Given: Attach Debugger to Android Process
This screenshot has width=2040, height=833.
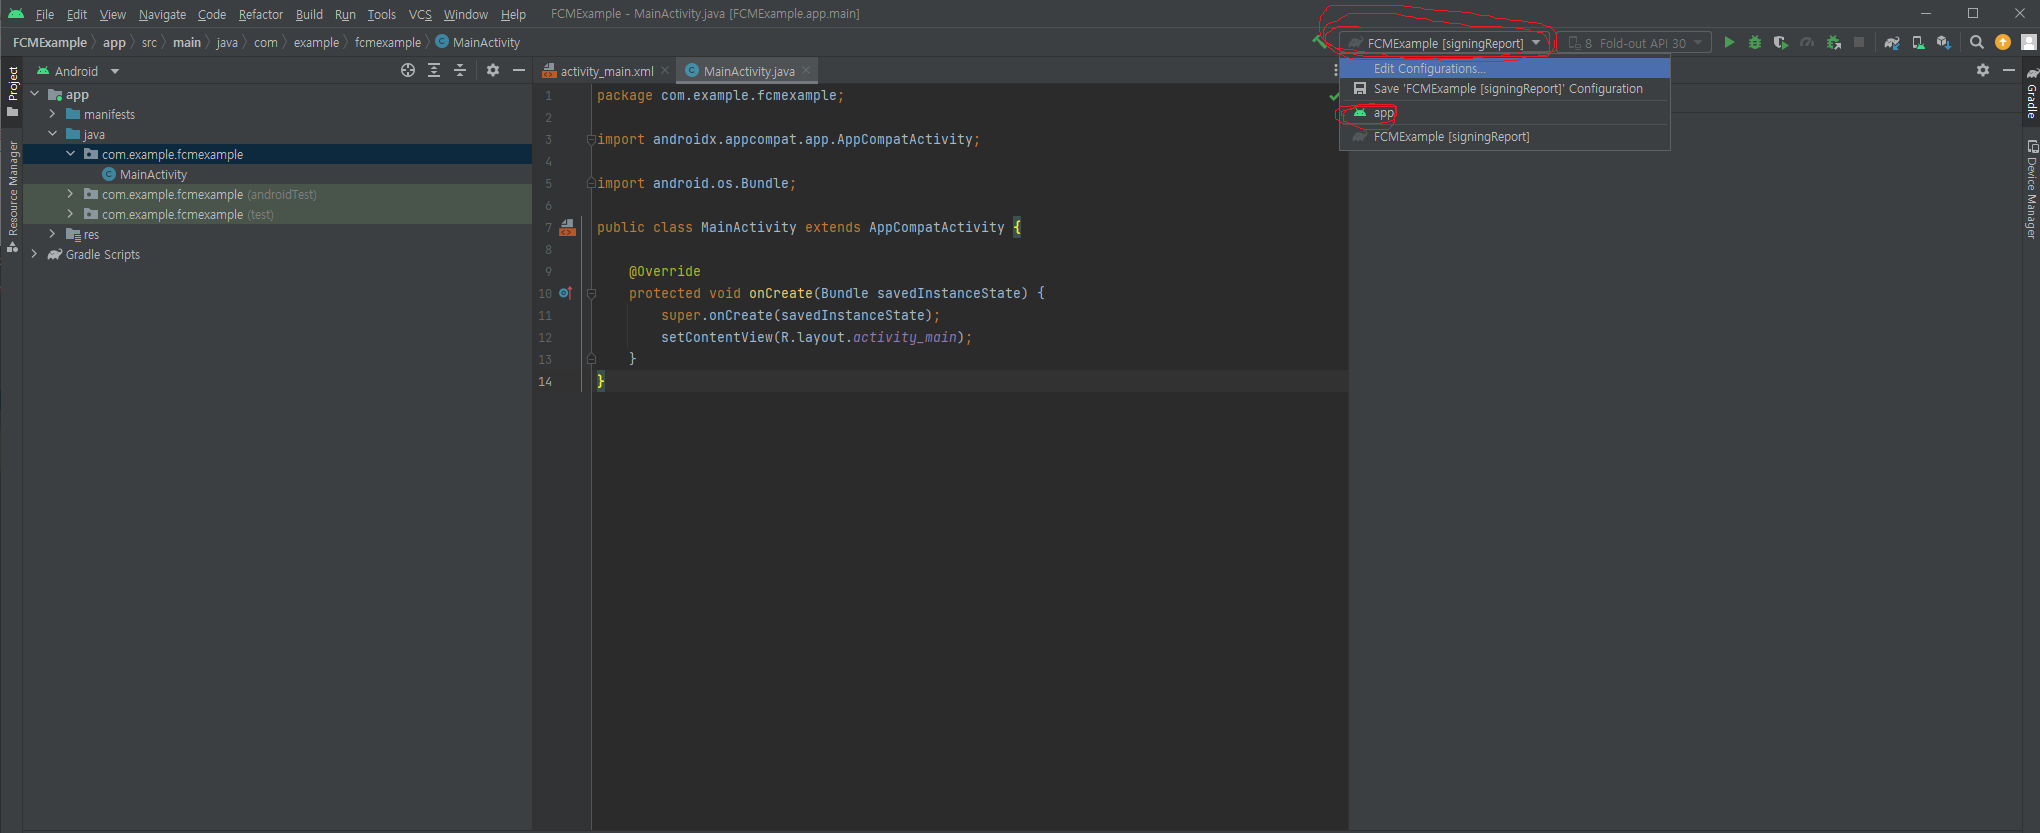Looking at the screenshot, I should [1833, 43].
